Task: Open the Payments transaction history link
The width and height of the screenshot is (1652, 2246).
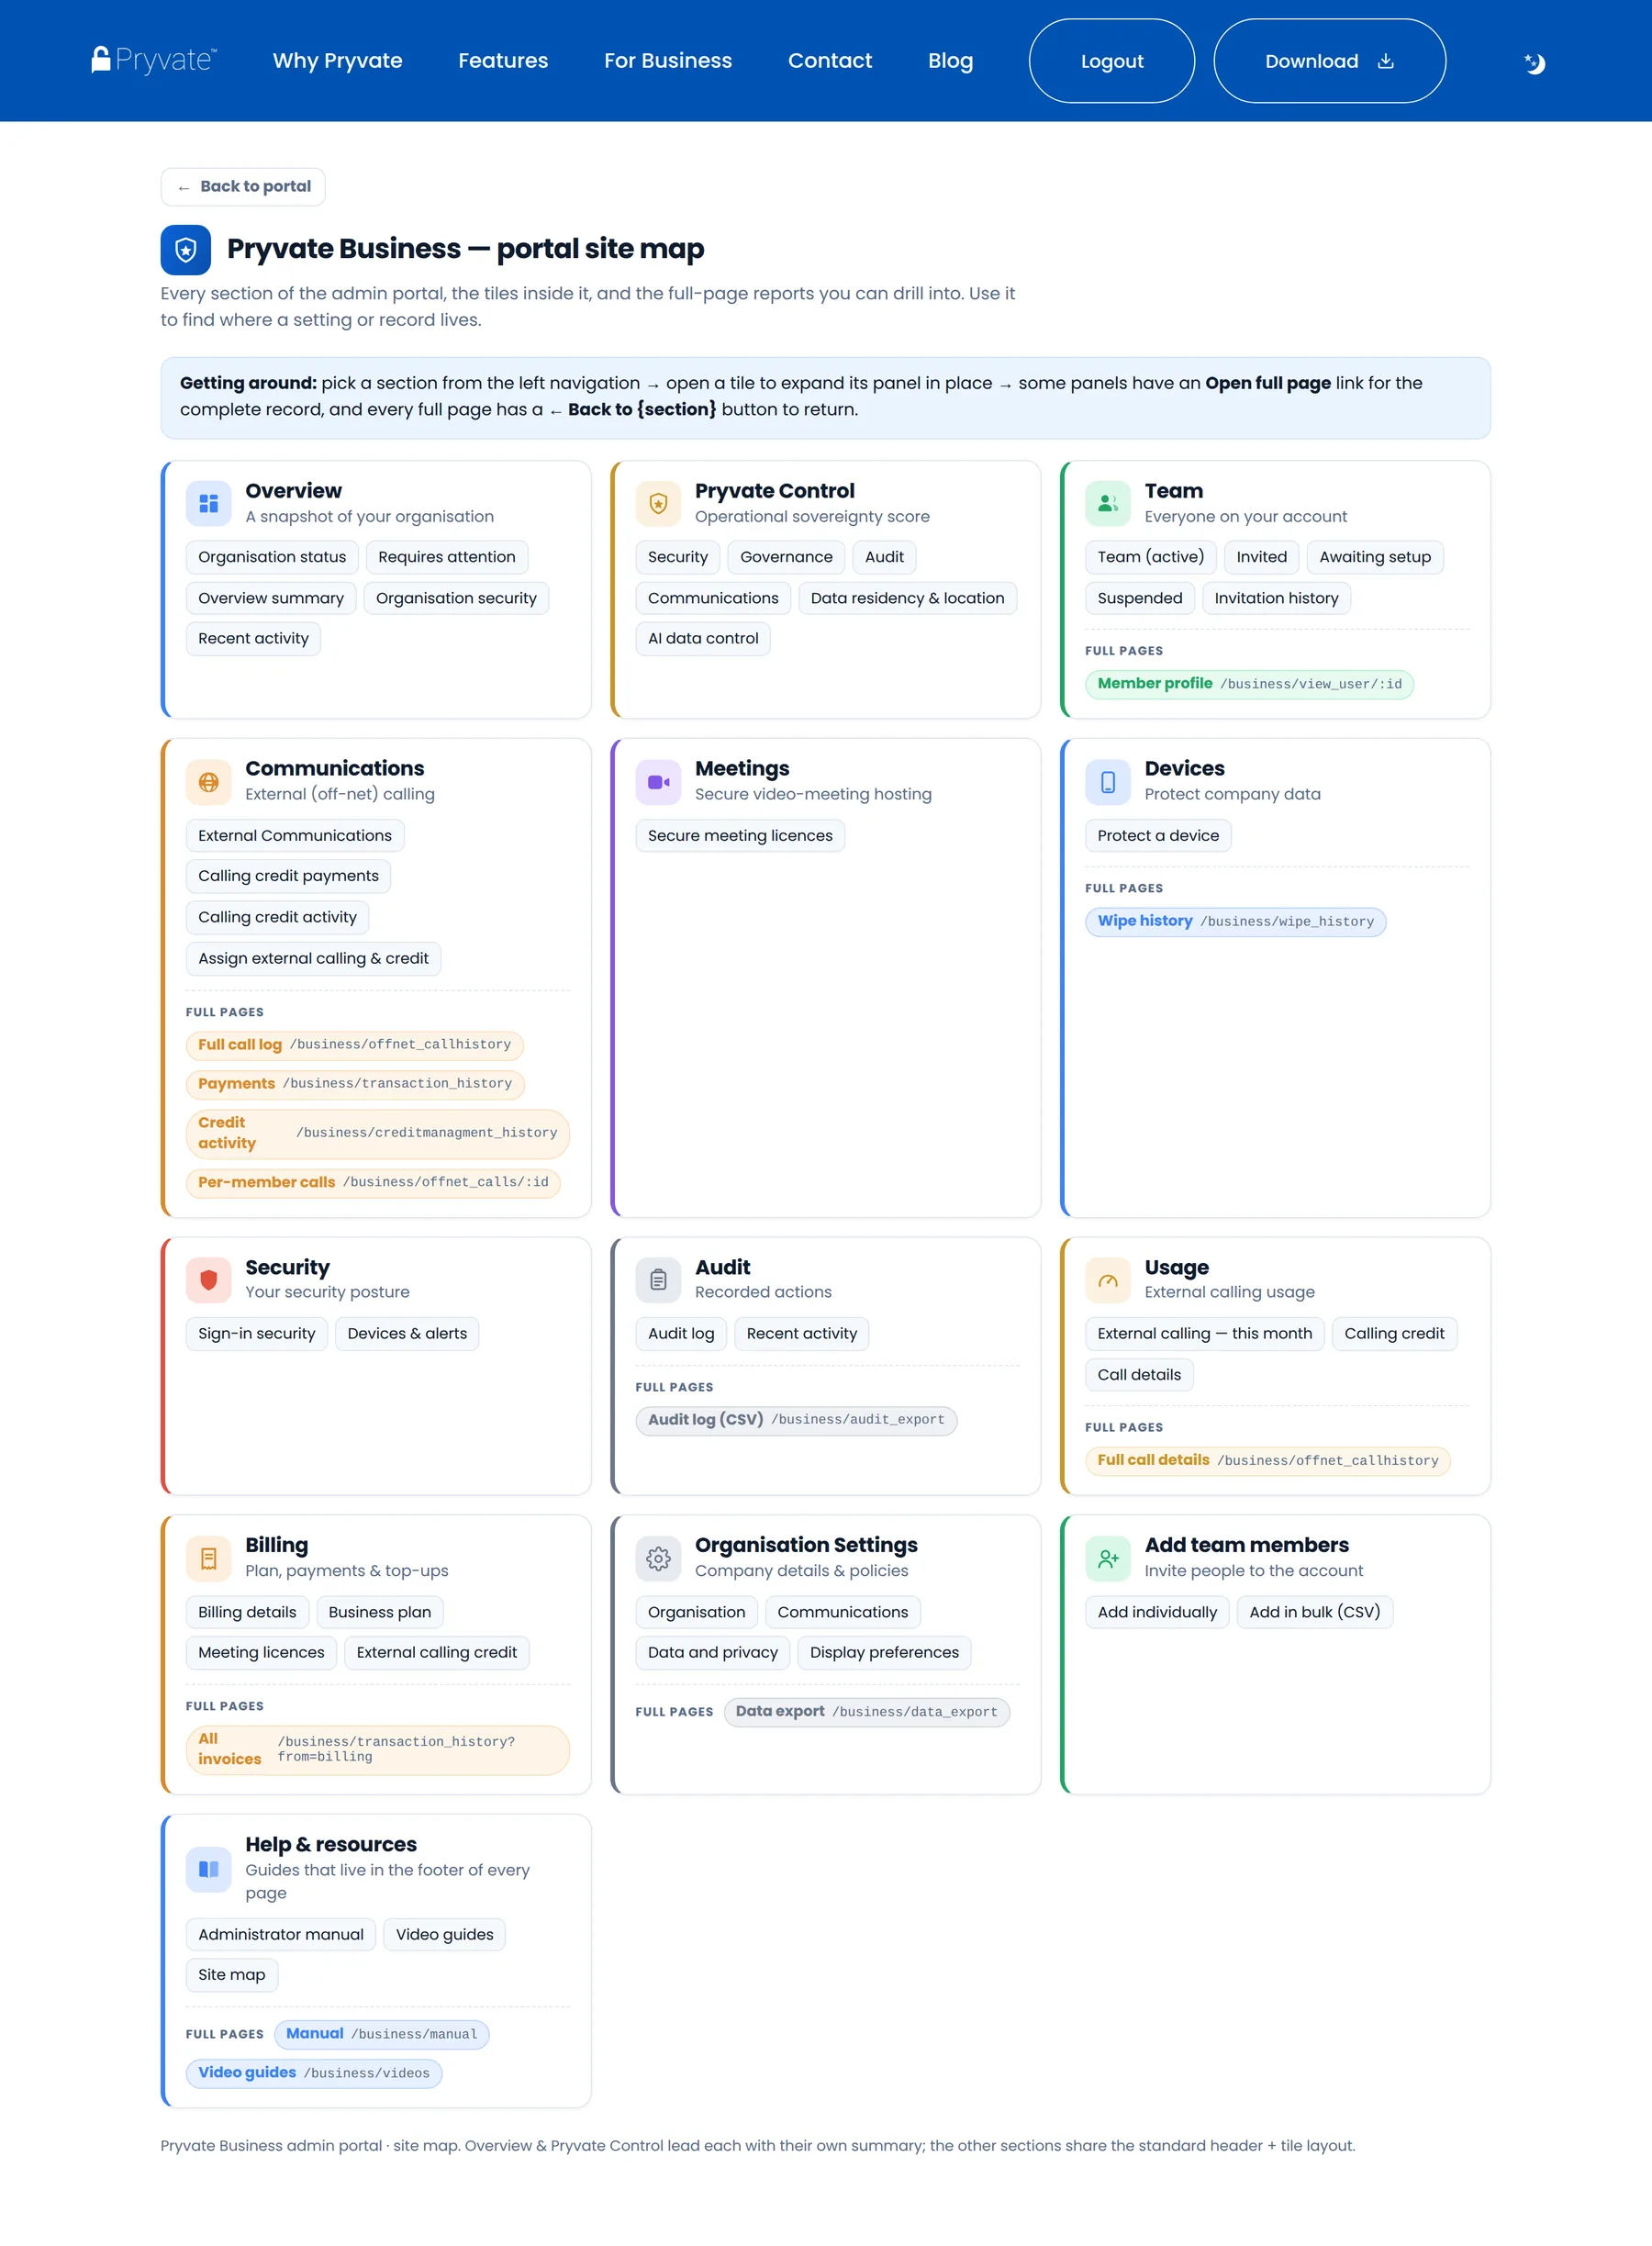Action: [355, 1084]
